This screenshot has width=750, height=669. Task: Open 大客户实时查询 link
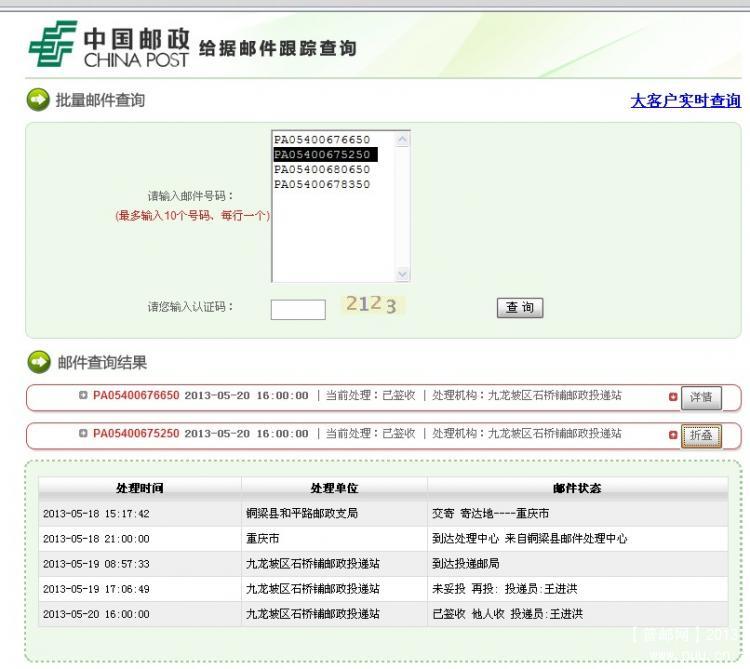coord(685,101)
